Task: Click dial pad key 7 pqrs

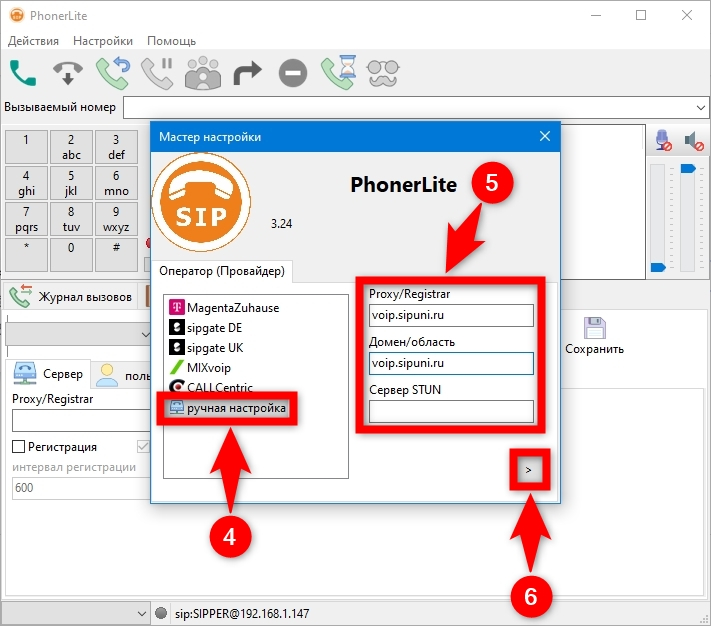Action: 26,218
